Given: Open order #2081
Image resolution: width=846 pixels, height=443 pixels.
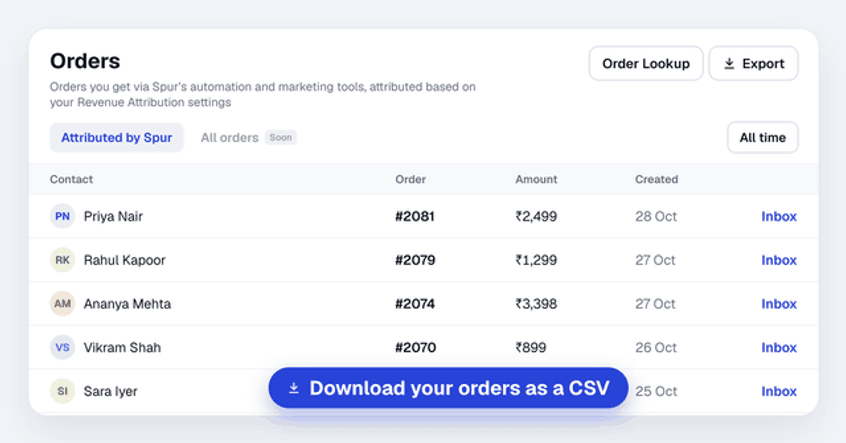Looking at the screenshot, I should pyautogui.click(x=415, y=216).
